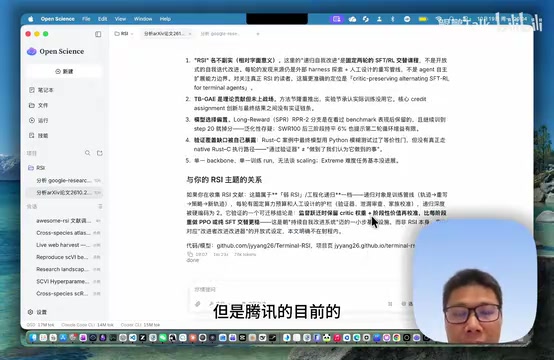
Task: Open session Live web harvest
Action: pyautogui.click(x=64, y=245)
